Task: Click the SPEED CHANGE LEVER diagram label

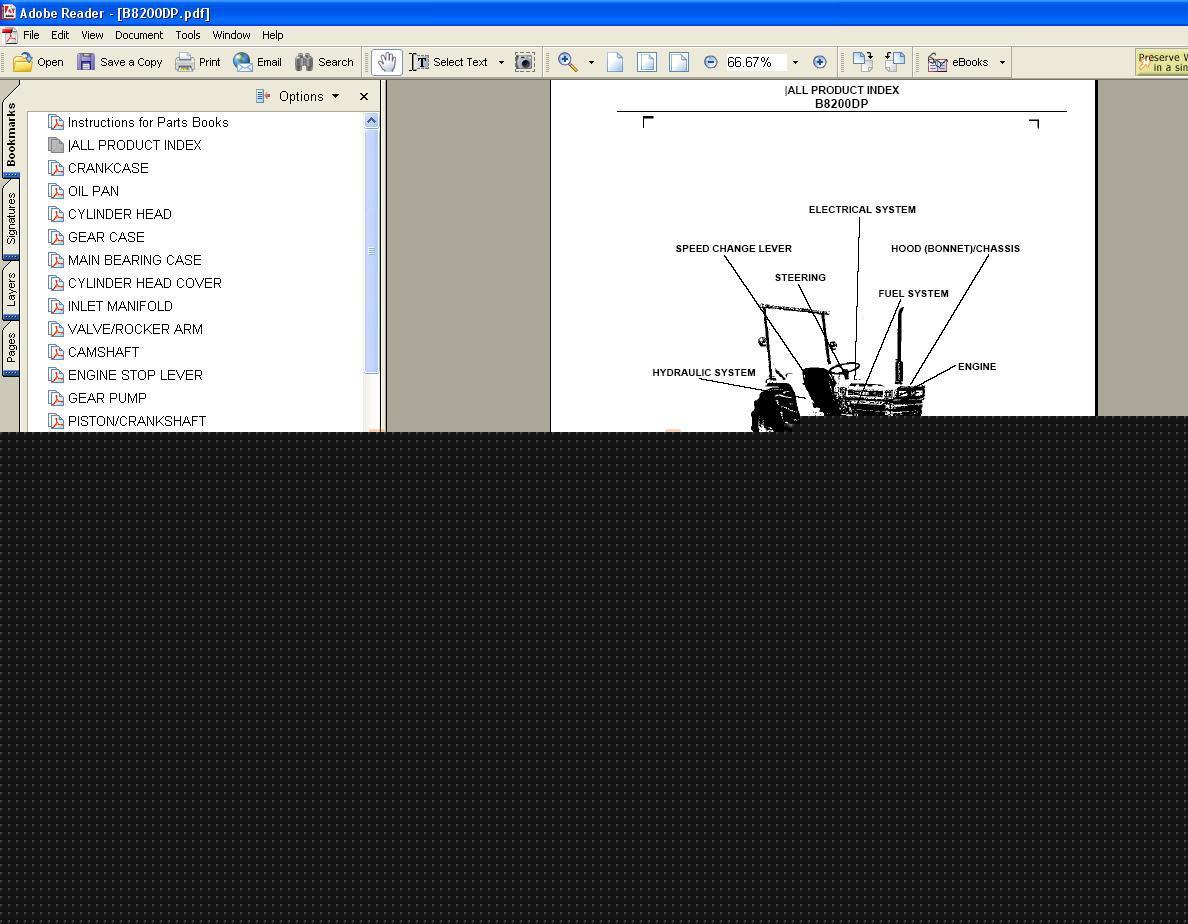Action: [733, 248]
